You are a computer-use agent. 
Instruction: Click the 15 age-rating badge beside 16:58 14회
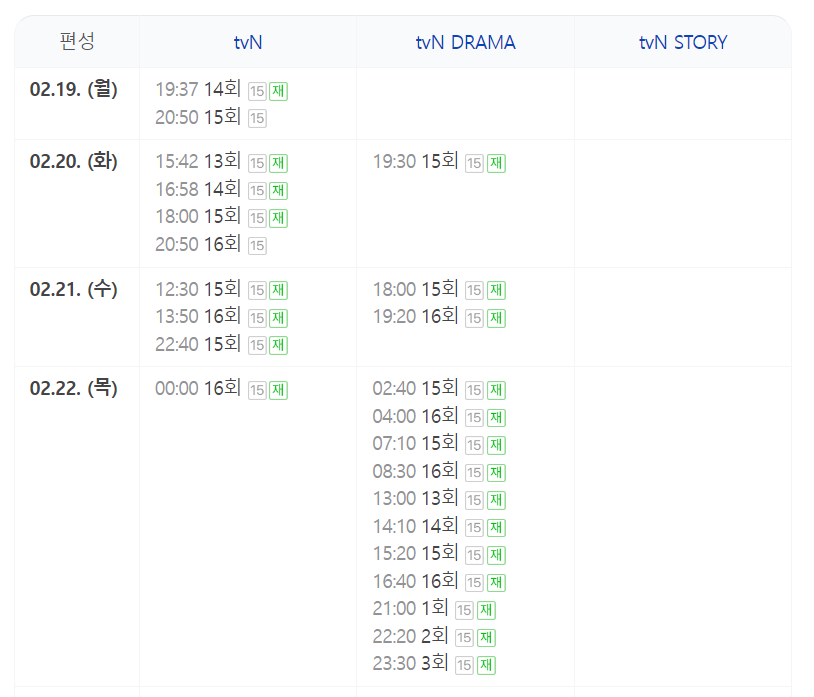pos(257,191)
